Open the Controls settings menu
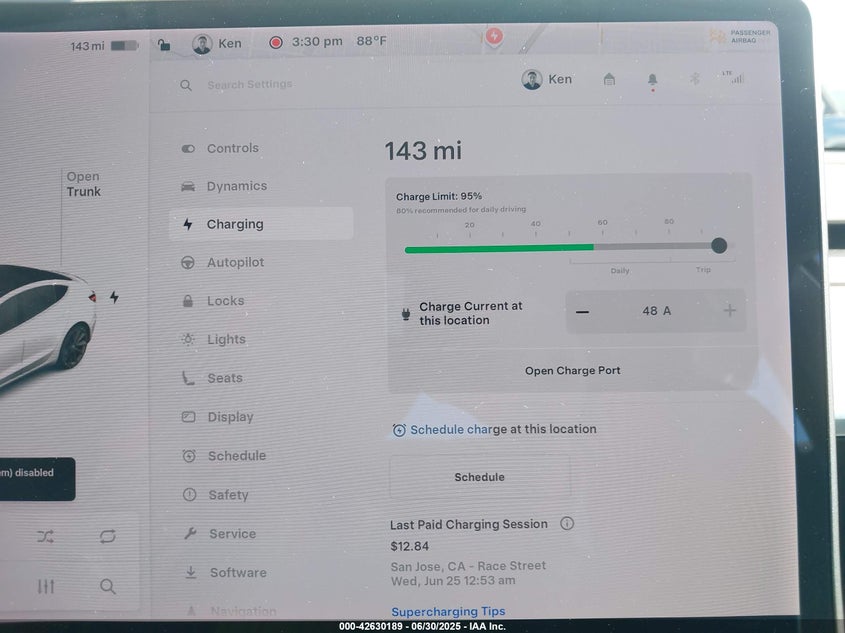 coord(232,148)
